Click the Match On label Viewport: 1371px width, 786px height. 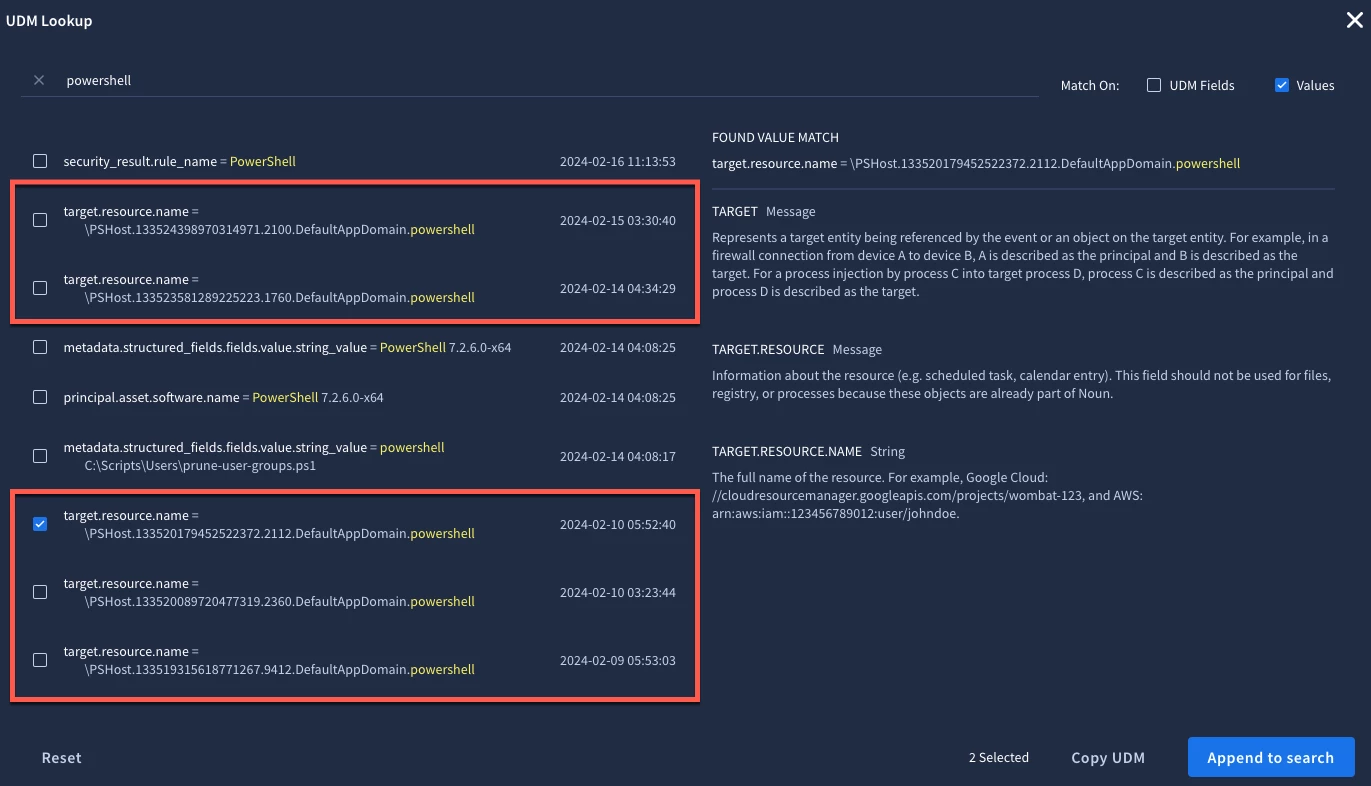pos(1090,86)
